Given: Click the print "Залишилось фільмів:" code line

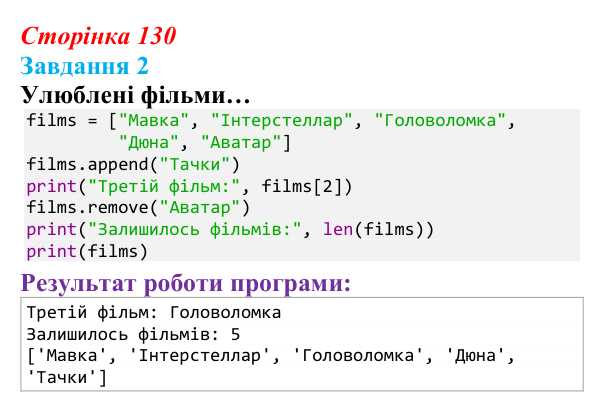Looking at the screenshot, I should (x=230, y=230).
